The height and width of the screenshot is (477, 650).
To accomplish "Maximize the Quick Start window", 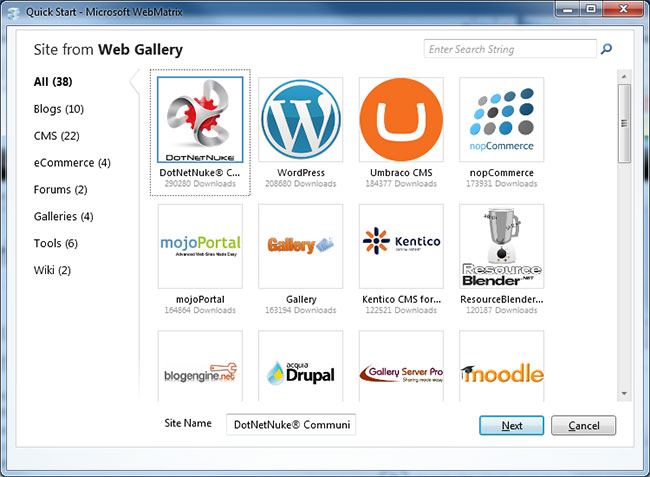I will click(591, 9).
